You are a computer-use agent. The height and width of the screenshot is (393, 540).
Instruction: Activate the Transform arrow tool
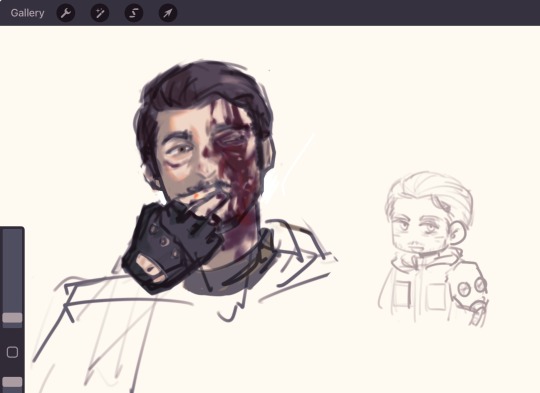tap(168, 13)
